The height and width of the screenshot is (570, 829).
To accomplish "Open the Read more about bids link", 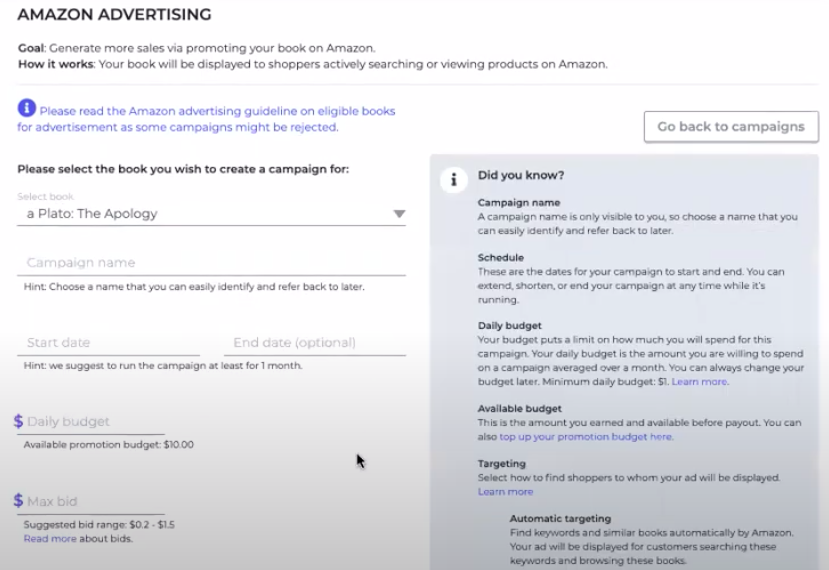I will coord(50,538).
